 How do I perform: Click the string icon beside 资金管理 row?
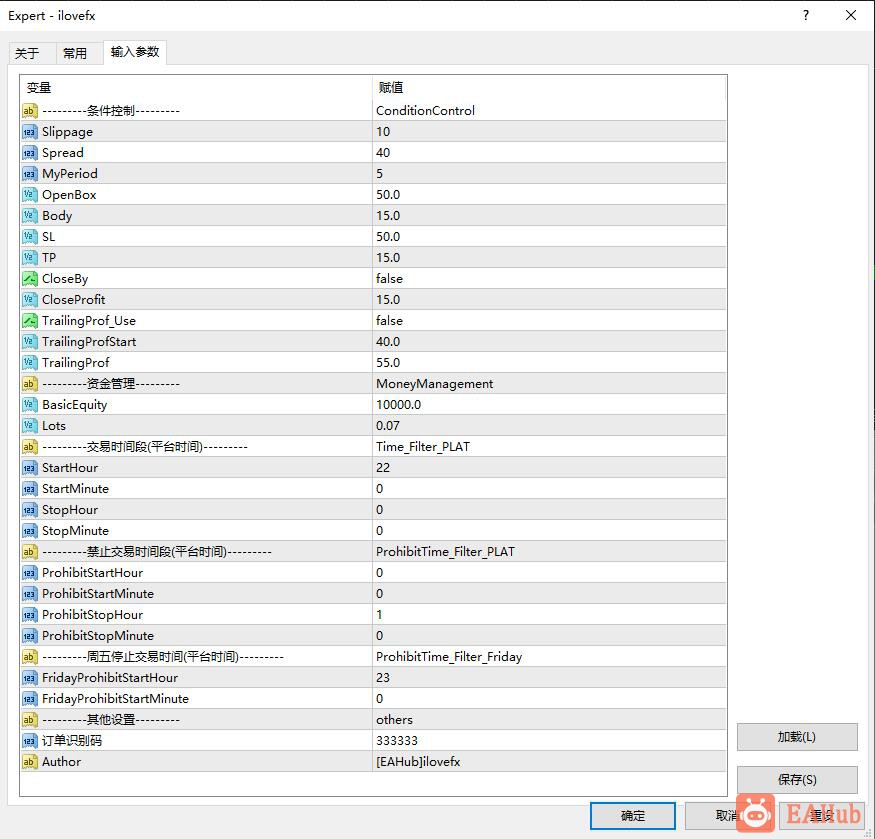(x=30, y=383)
